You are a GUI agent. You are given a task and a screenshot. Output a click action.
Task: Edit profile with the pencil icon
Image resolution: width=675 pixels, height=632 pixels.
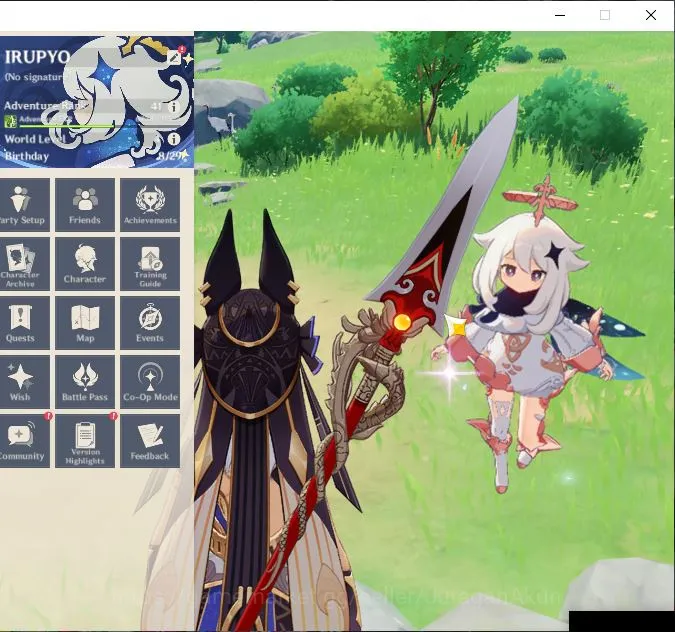(174, 57)
